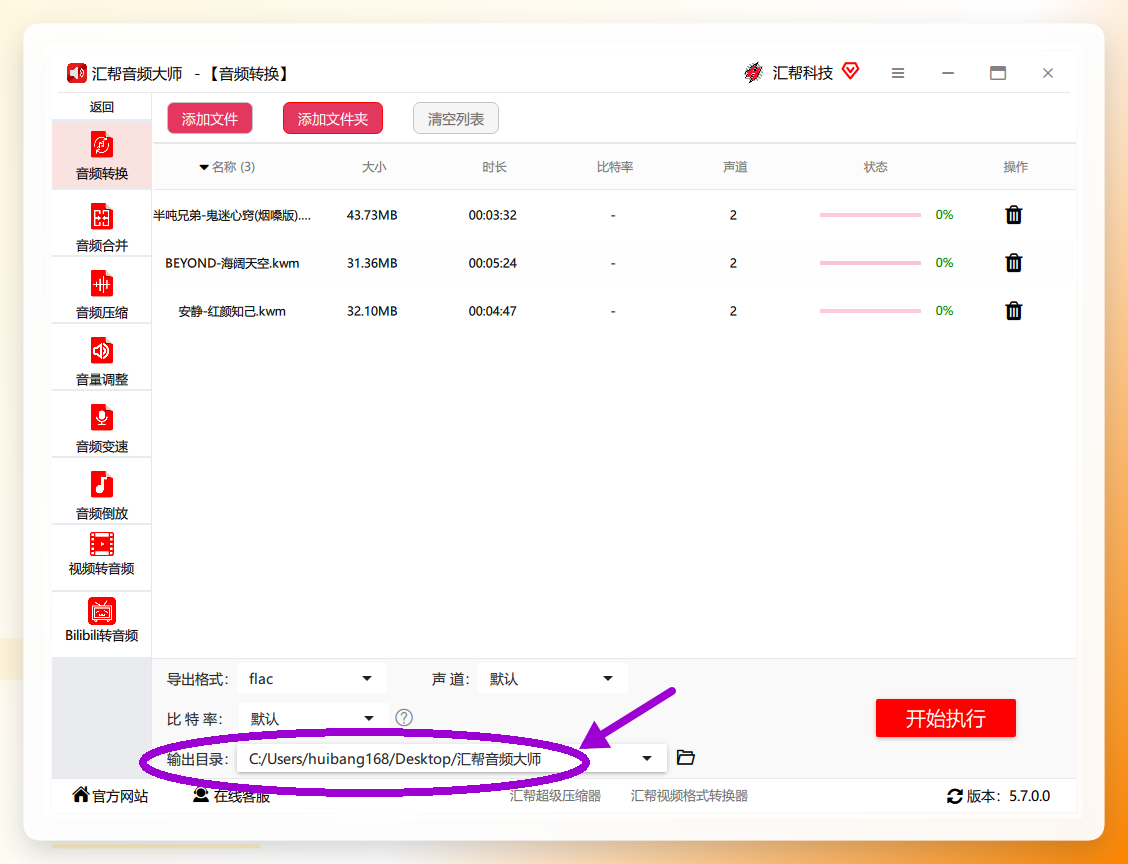Click the 添加文件夹 button
The image size is (1128, 864).
coord(333,119)
